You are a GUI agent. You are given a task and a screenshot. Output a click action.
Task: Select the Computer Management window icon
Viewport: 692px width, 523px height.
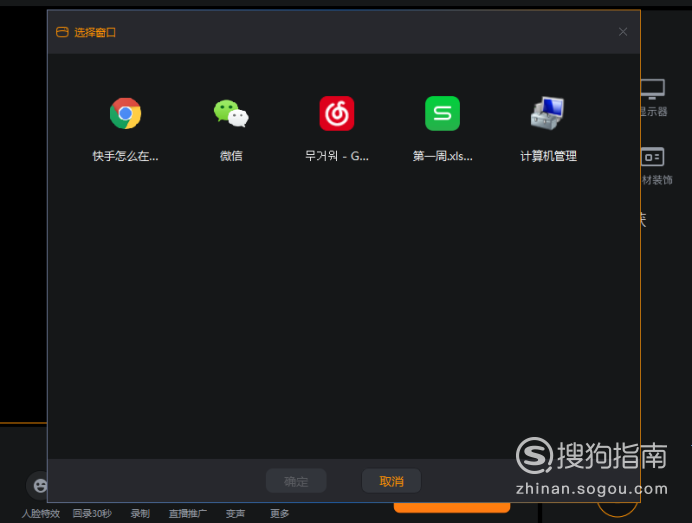[548, 113]
